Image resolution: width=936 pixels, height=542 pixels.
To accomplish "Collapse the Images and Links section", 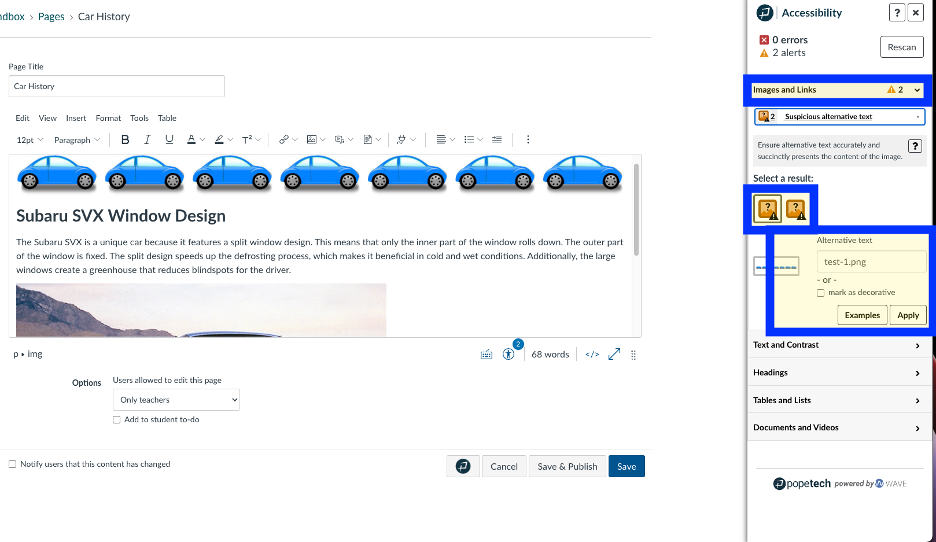I will pyautogui.click(x=838, y=90).
